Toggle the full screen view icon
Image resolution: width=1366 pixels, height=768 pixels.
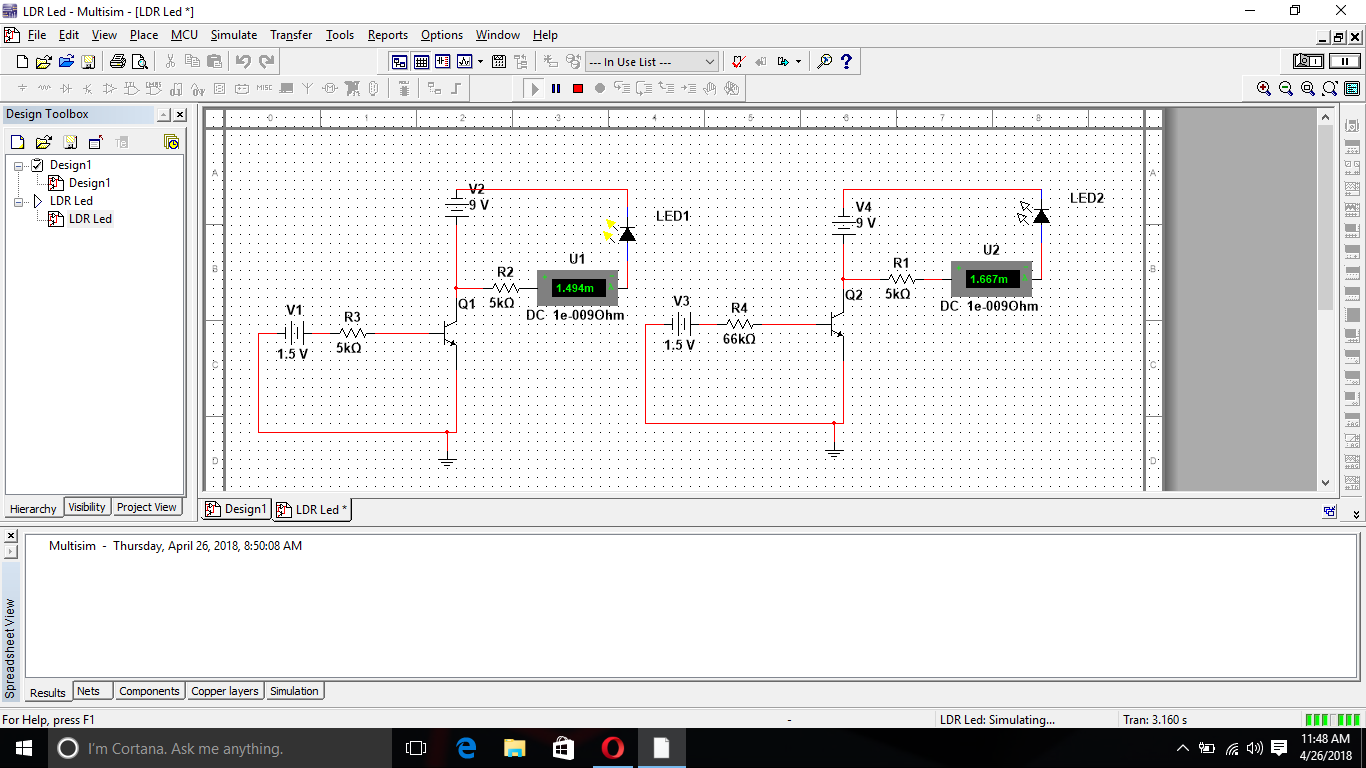pos(1352,88)
